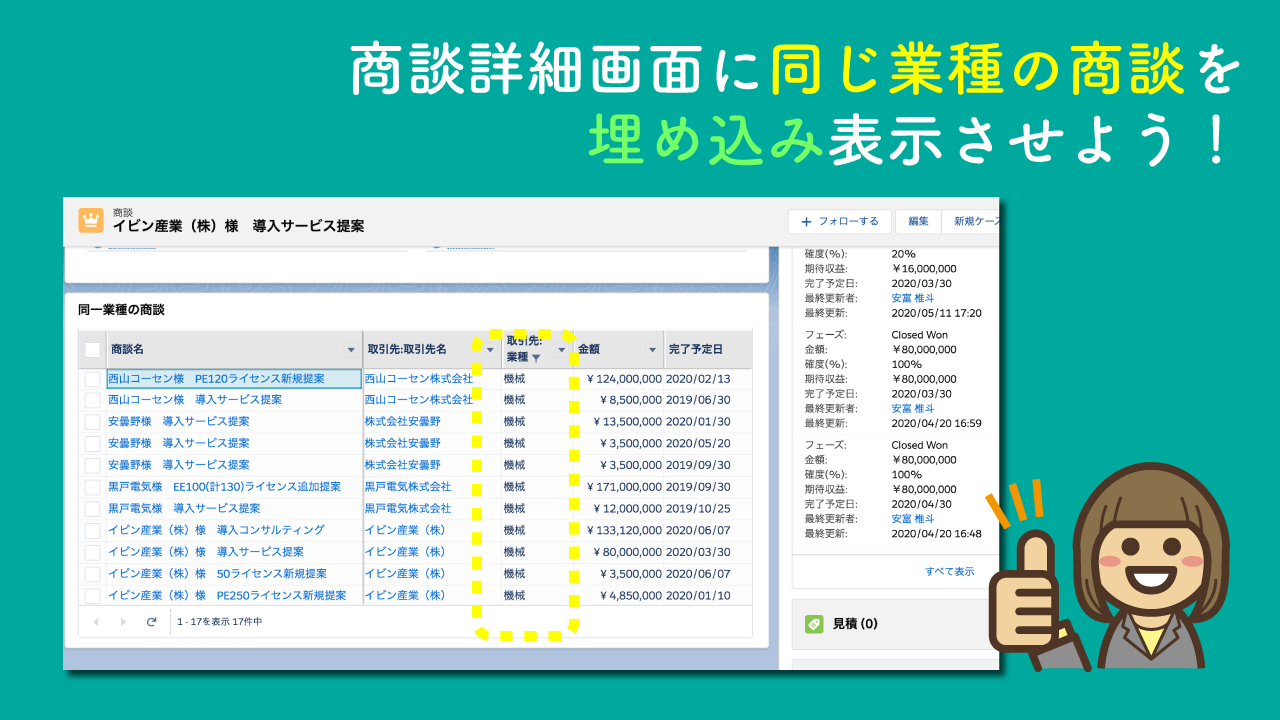Click the date 2020/01/10
Image resolution: width=1280 pixels, height=720 pixels.
pyautogui.click(x=698, y=596)
